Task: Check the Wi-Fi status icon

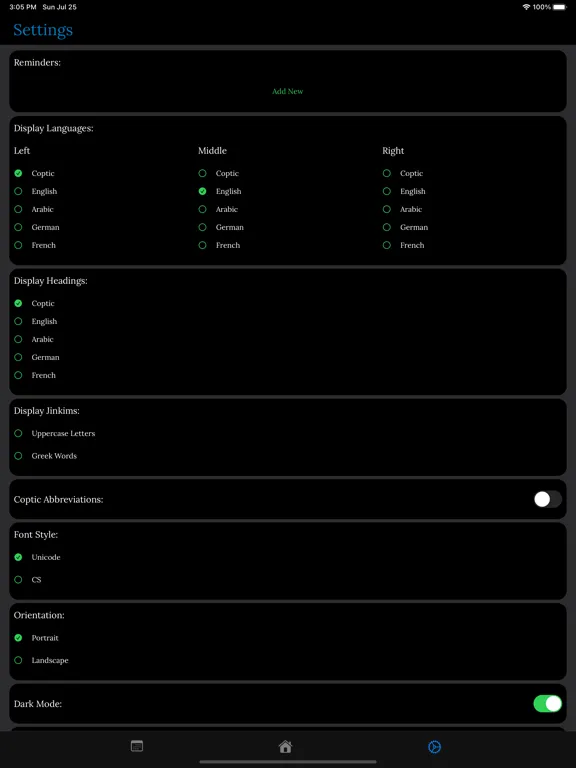Action: click(527, 7)
